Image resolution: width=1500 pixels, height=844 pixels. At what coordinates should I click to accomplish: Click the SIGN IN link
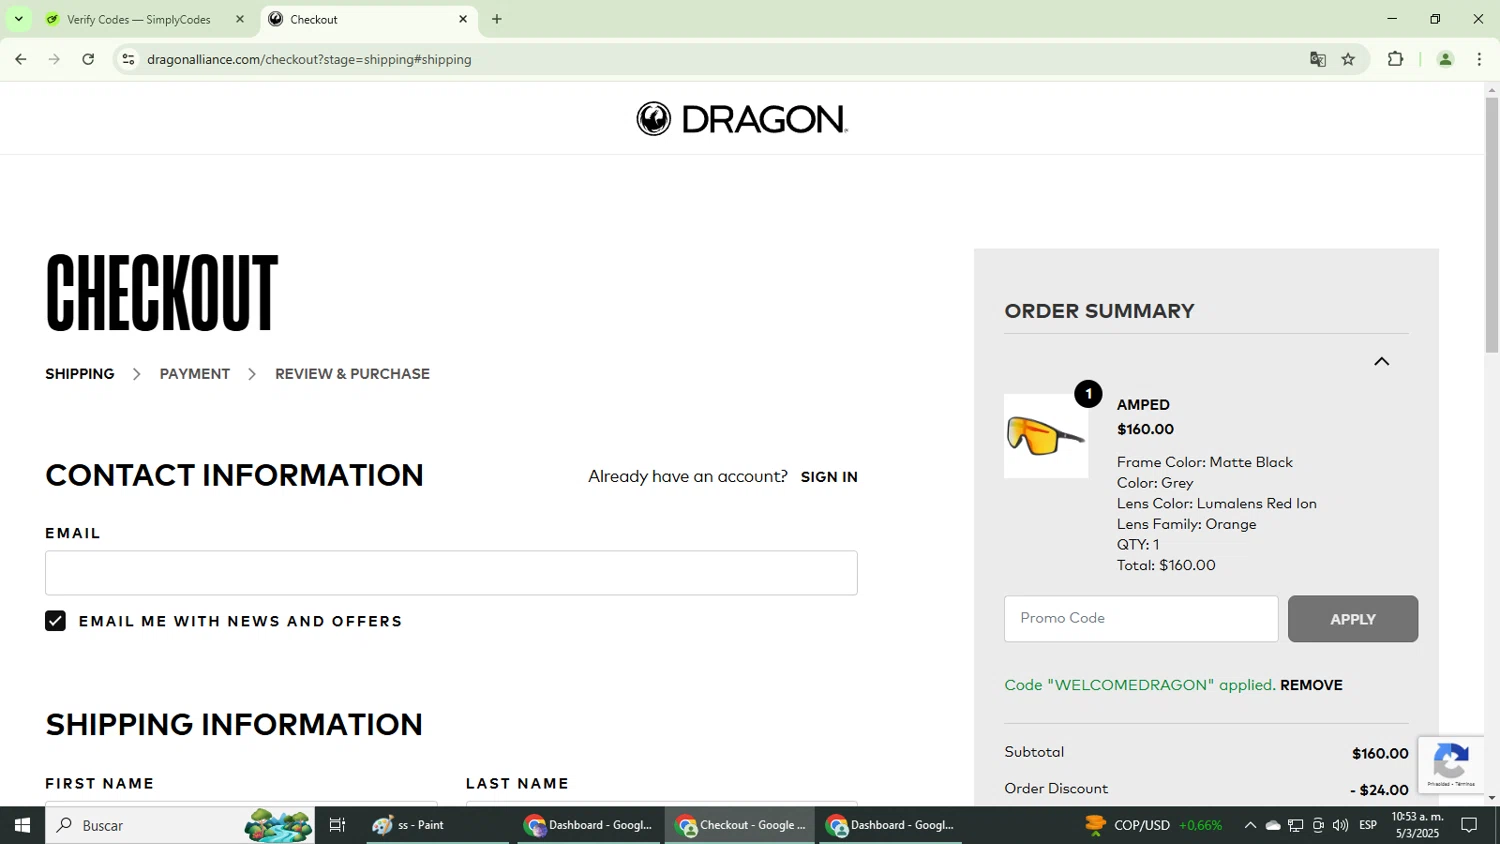click(x=829, y=477)
